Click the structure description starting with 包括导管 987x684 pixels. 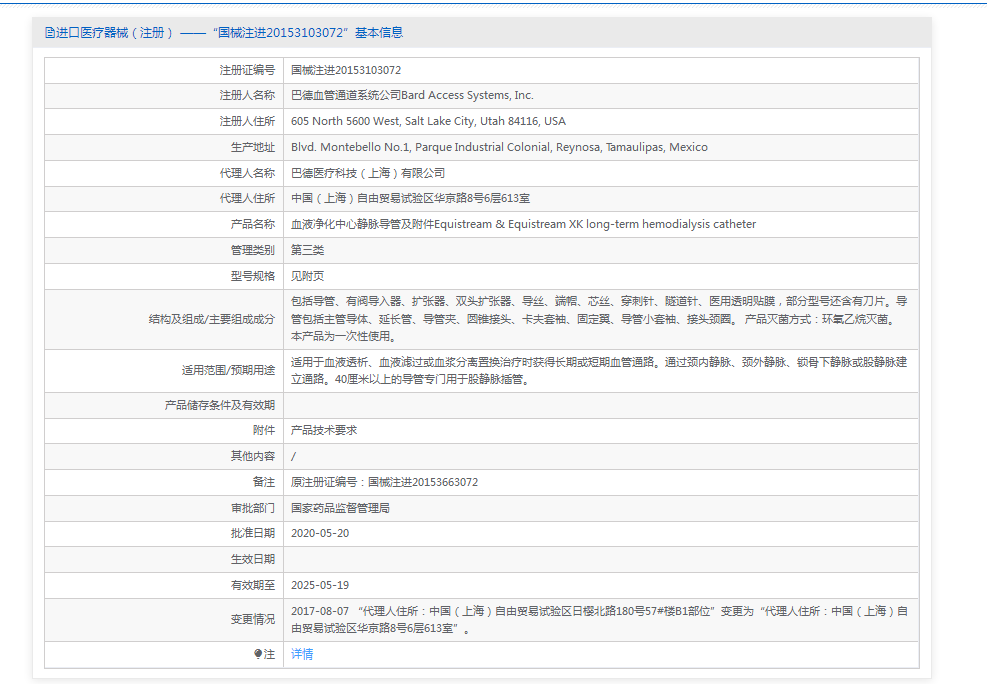(x=599, y=319)
